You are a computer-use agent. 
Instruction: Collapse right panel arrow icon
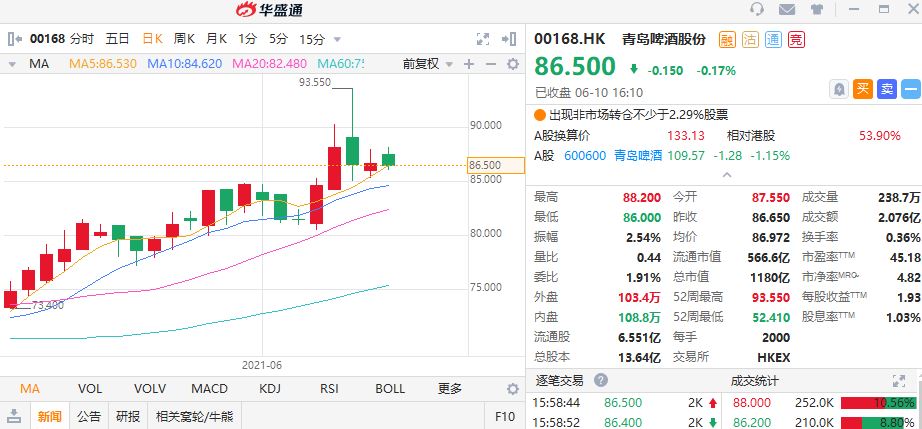point(509,39)
